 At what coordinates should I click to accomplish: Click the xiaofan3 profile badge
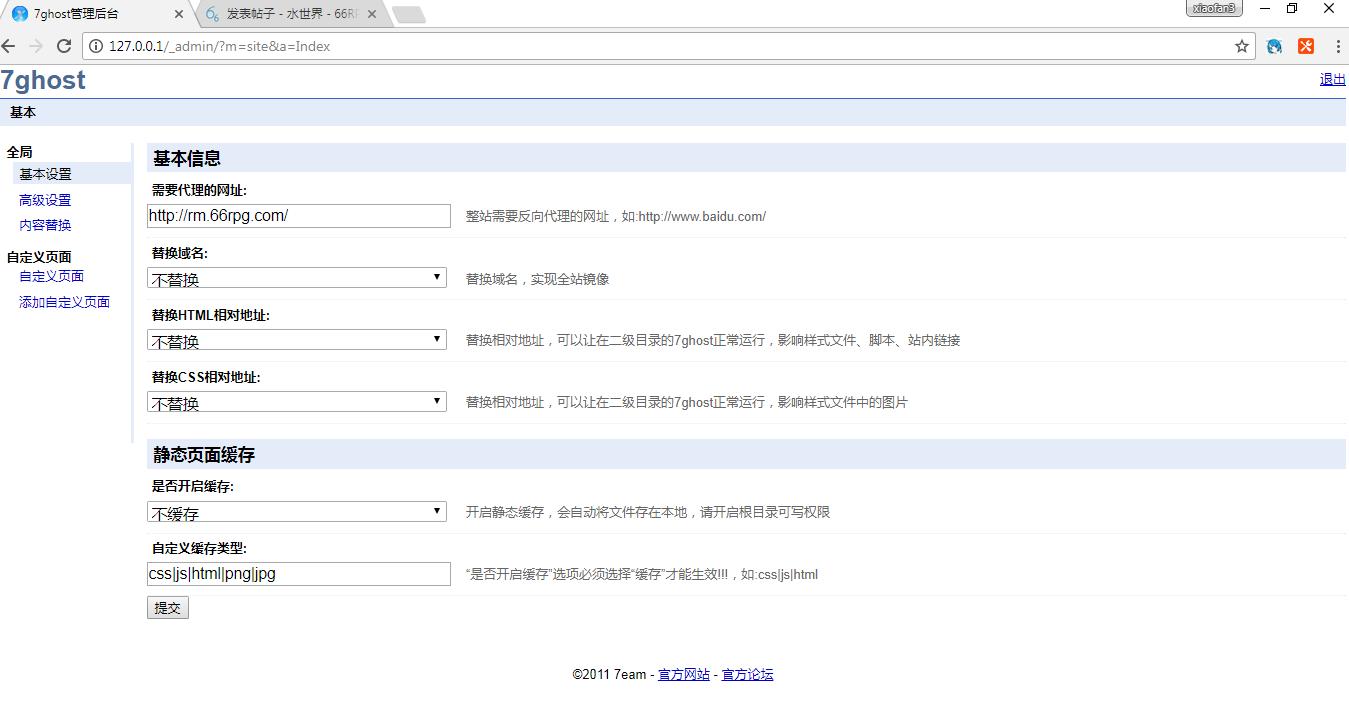point(1215,8)
